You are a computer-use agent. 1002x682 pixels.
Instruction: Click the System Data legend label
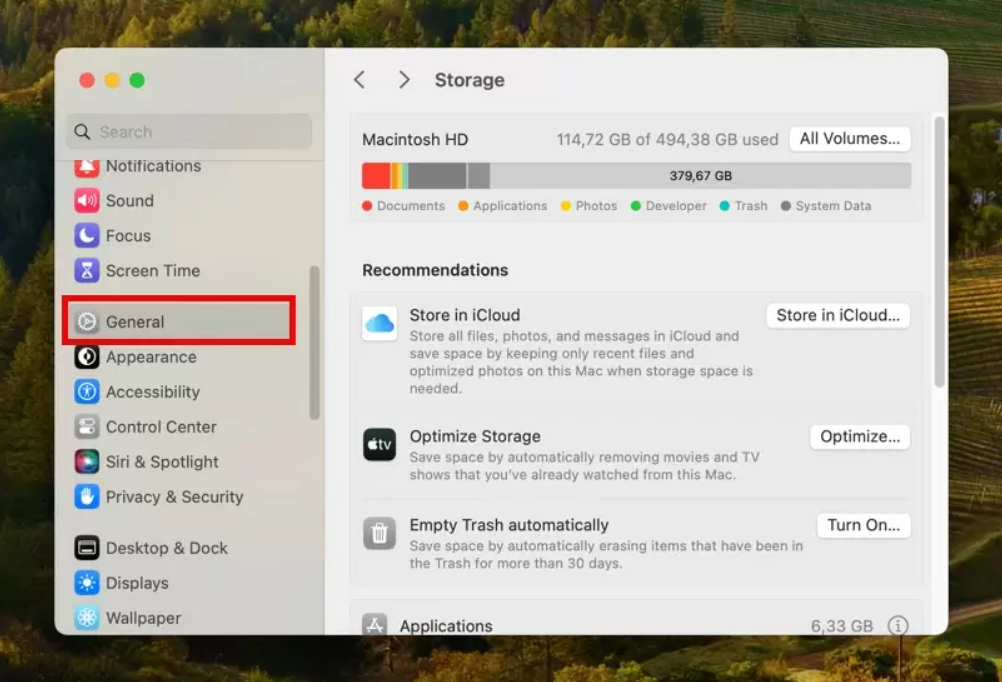pos(833,206)
